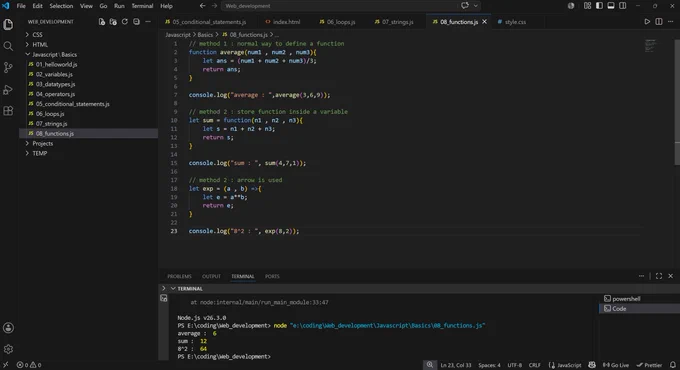This screenshot has height=370, width=680.
Task: Toggle the bottom panel visibility
Action: [611, 6]
